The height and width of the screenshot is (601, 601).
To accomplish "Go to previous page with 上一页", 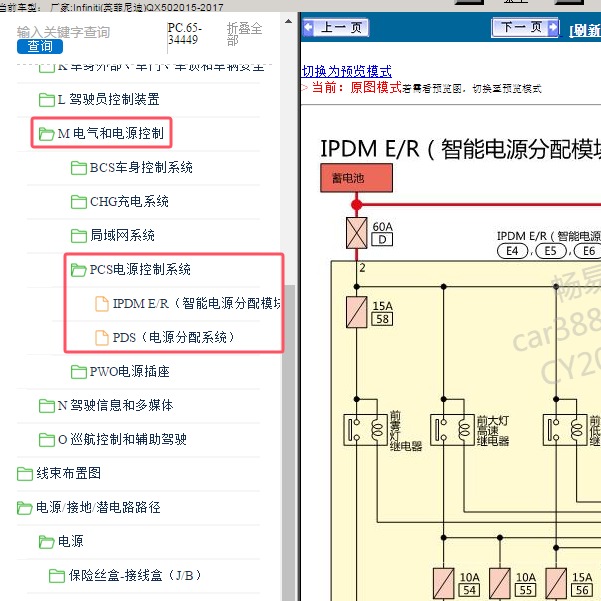I will 336,27.
